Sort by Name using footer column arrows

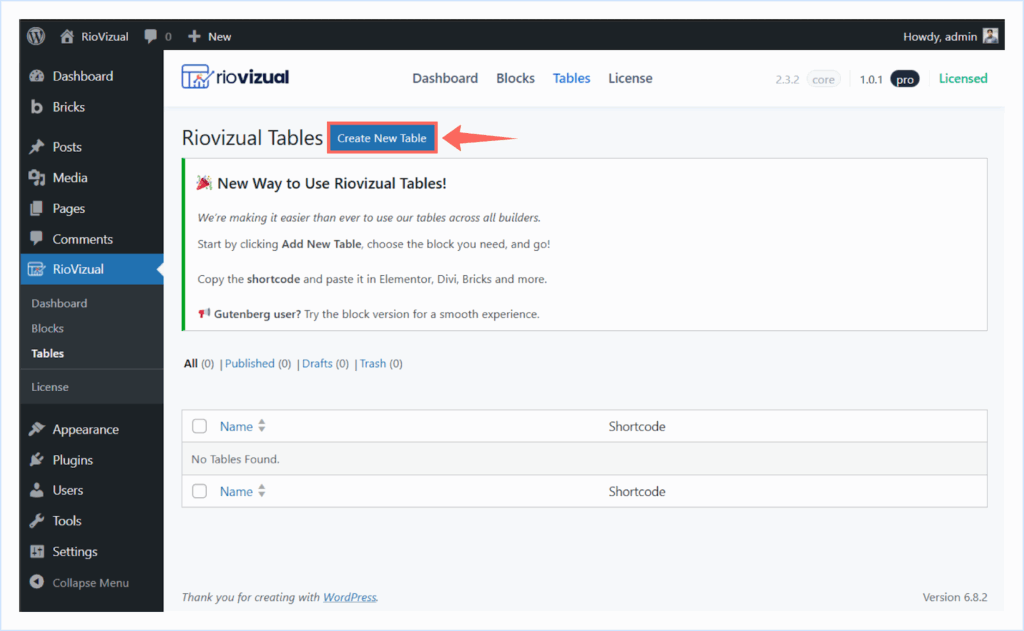(262, 491)
